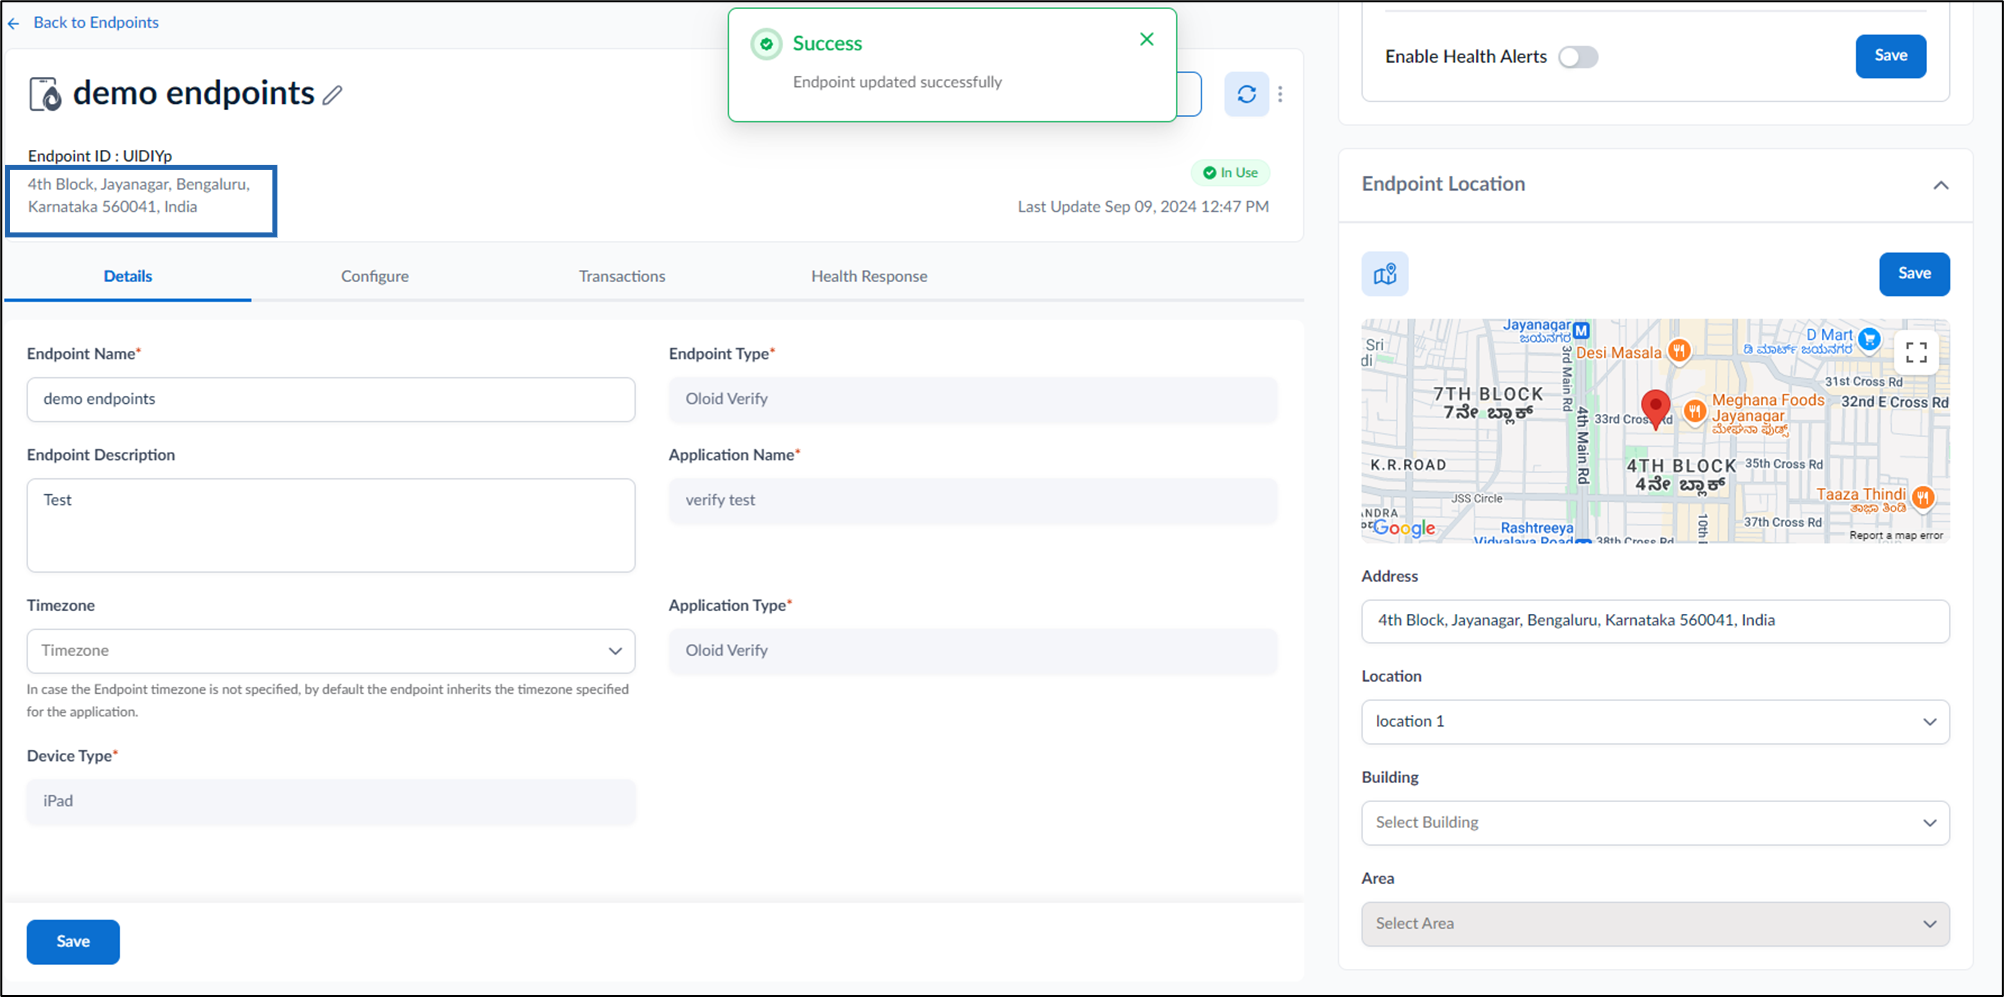
Task: Click the Endpoint Description text area
Action: 331,525
